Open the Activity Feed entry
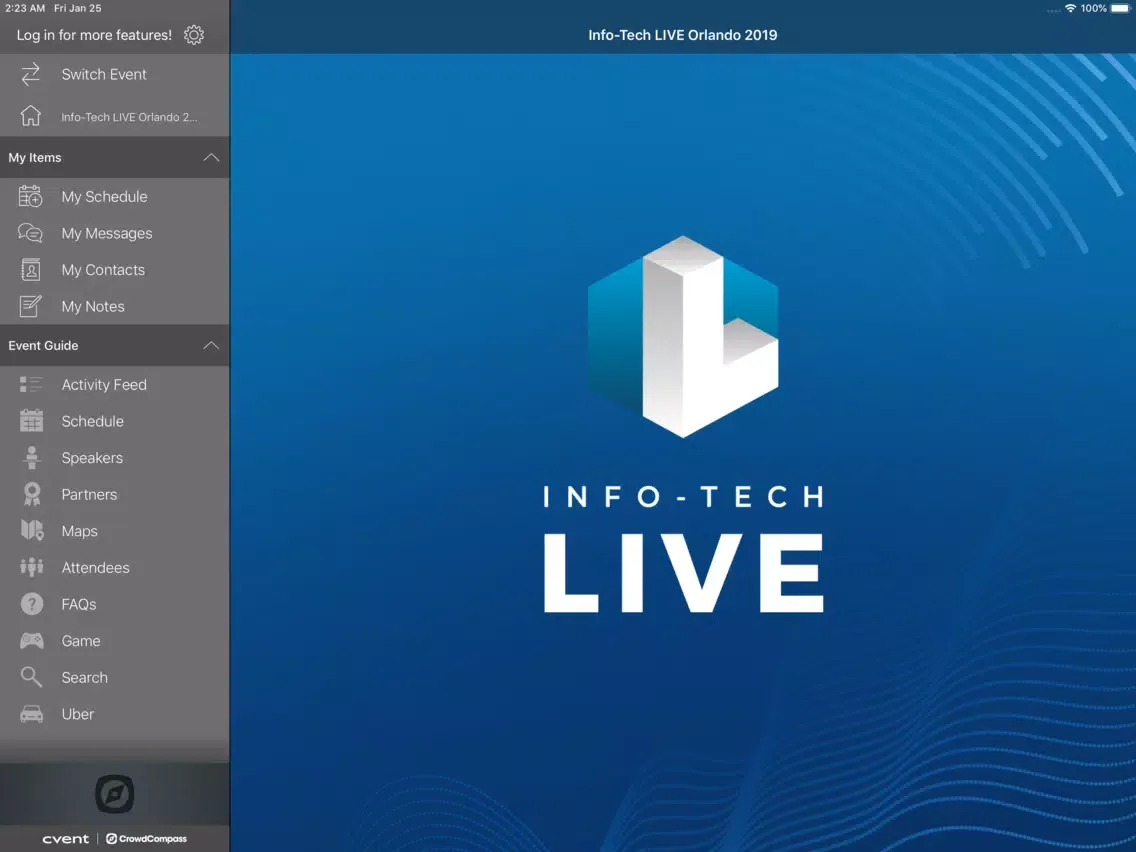 coord(114,385)
